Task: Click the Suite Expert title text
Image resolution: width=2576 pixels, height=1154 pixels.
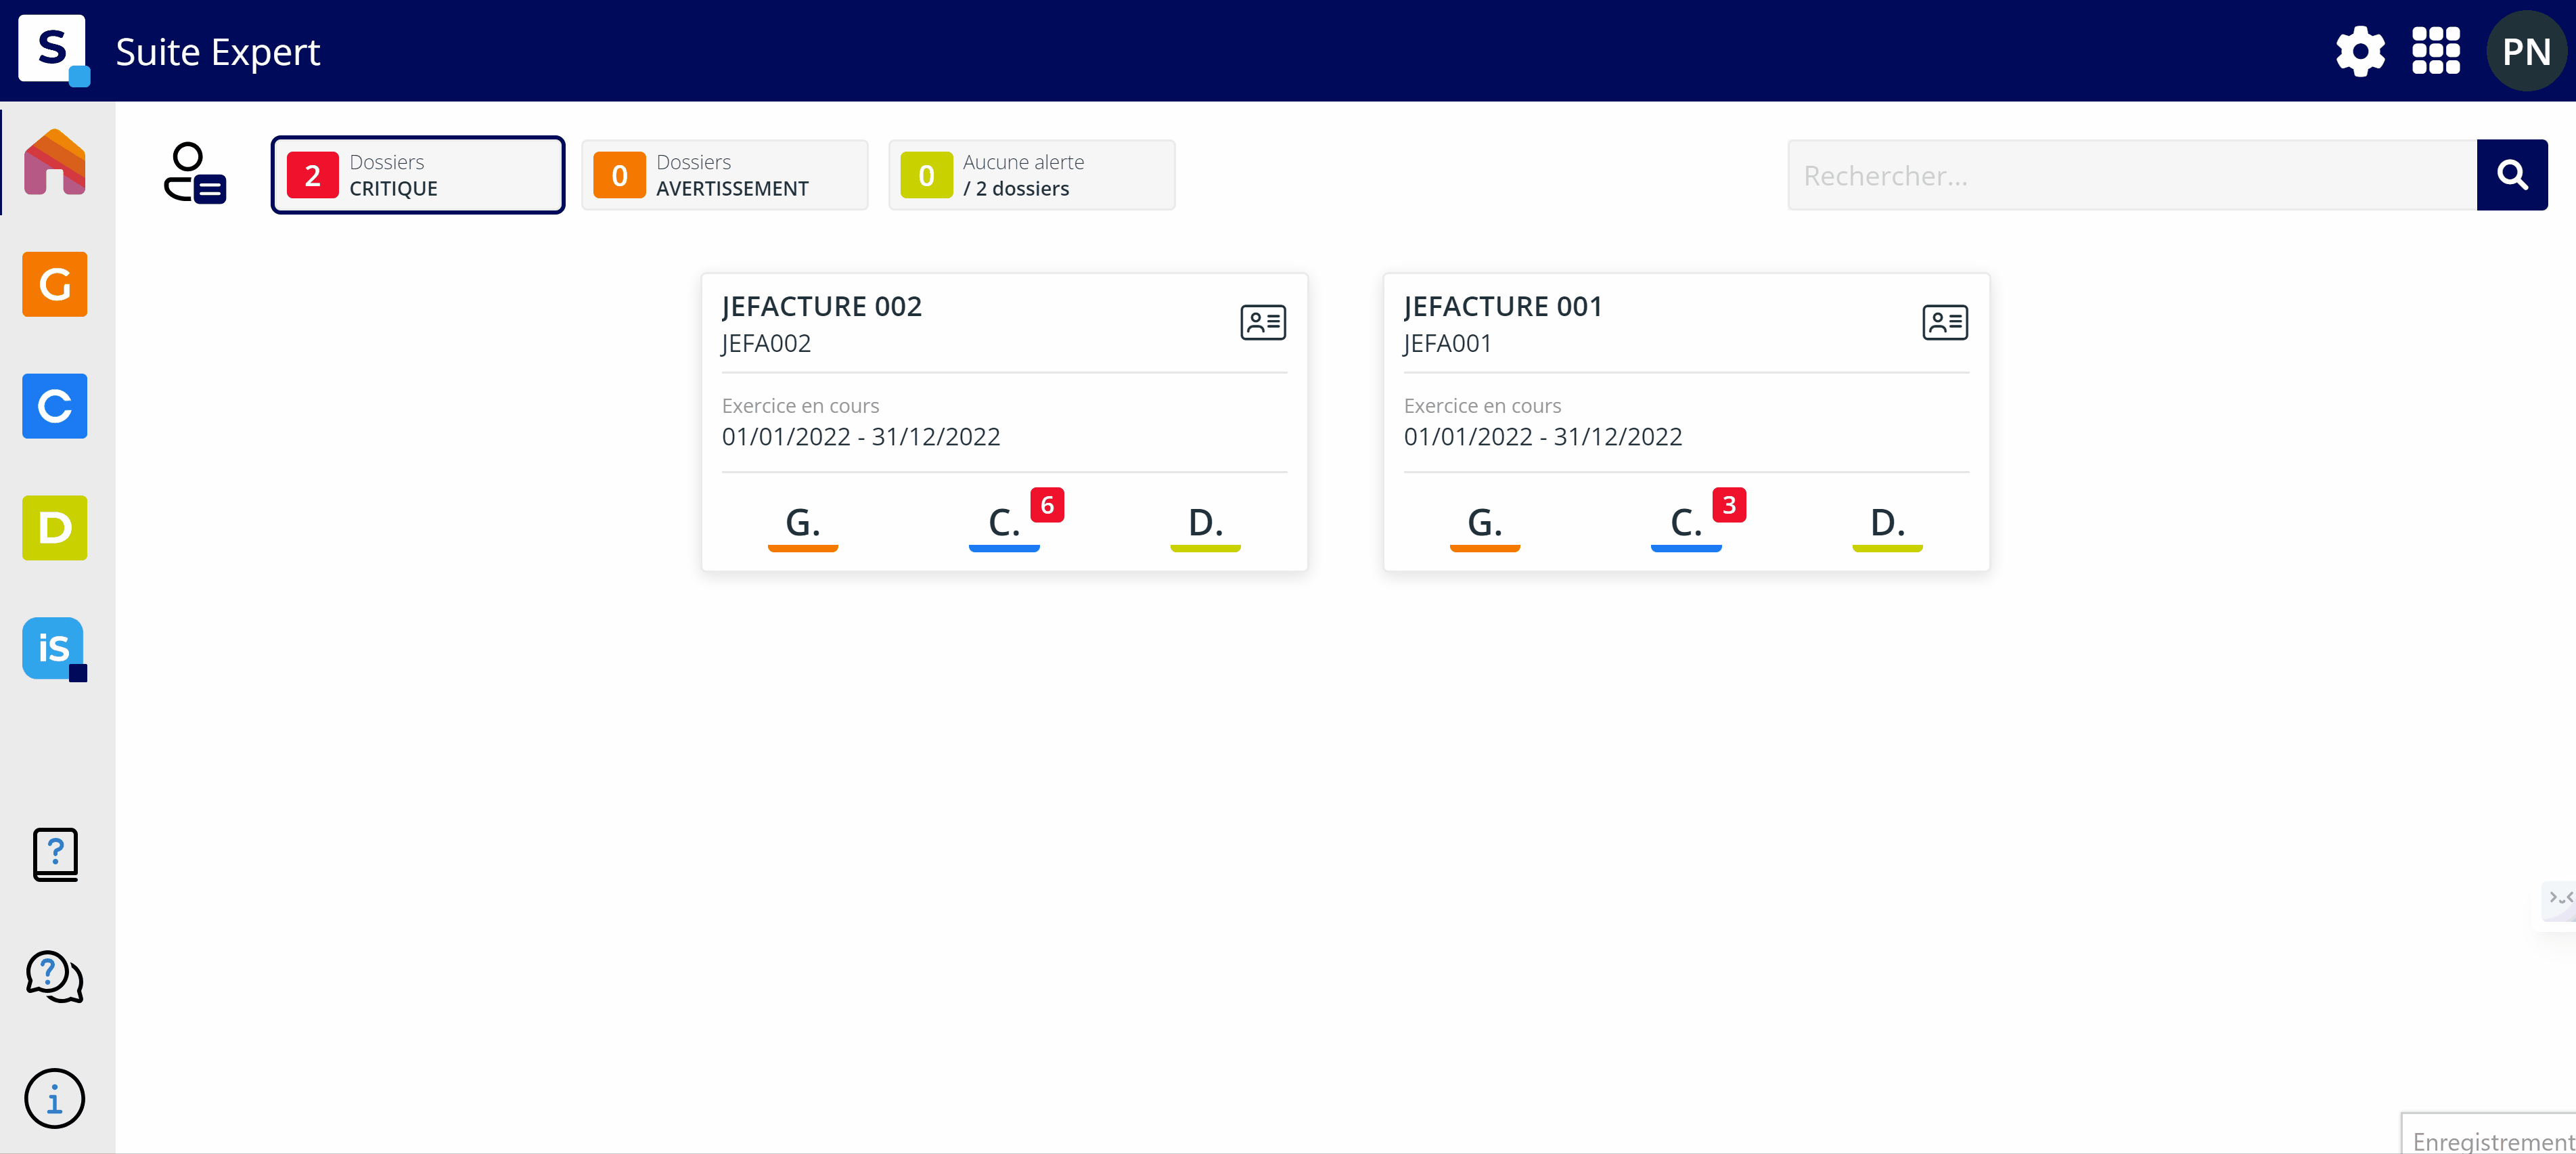Action: [218, 52]
